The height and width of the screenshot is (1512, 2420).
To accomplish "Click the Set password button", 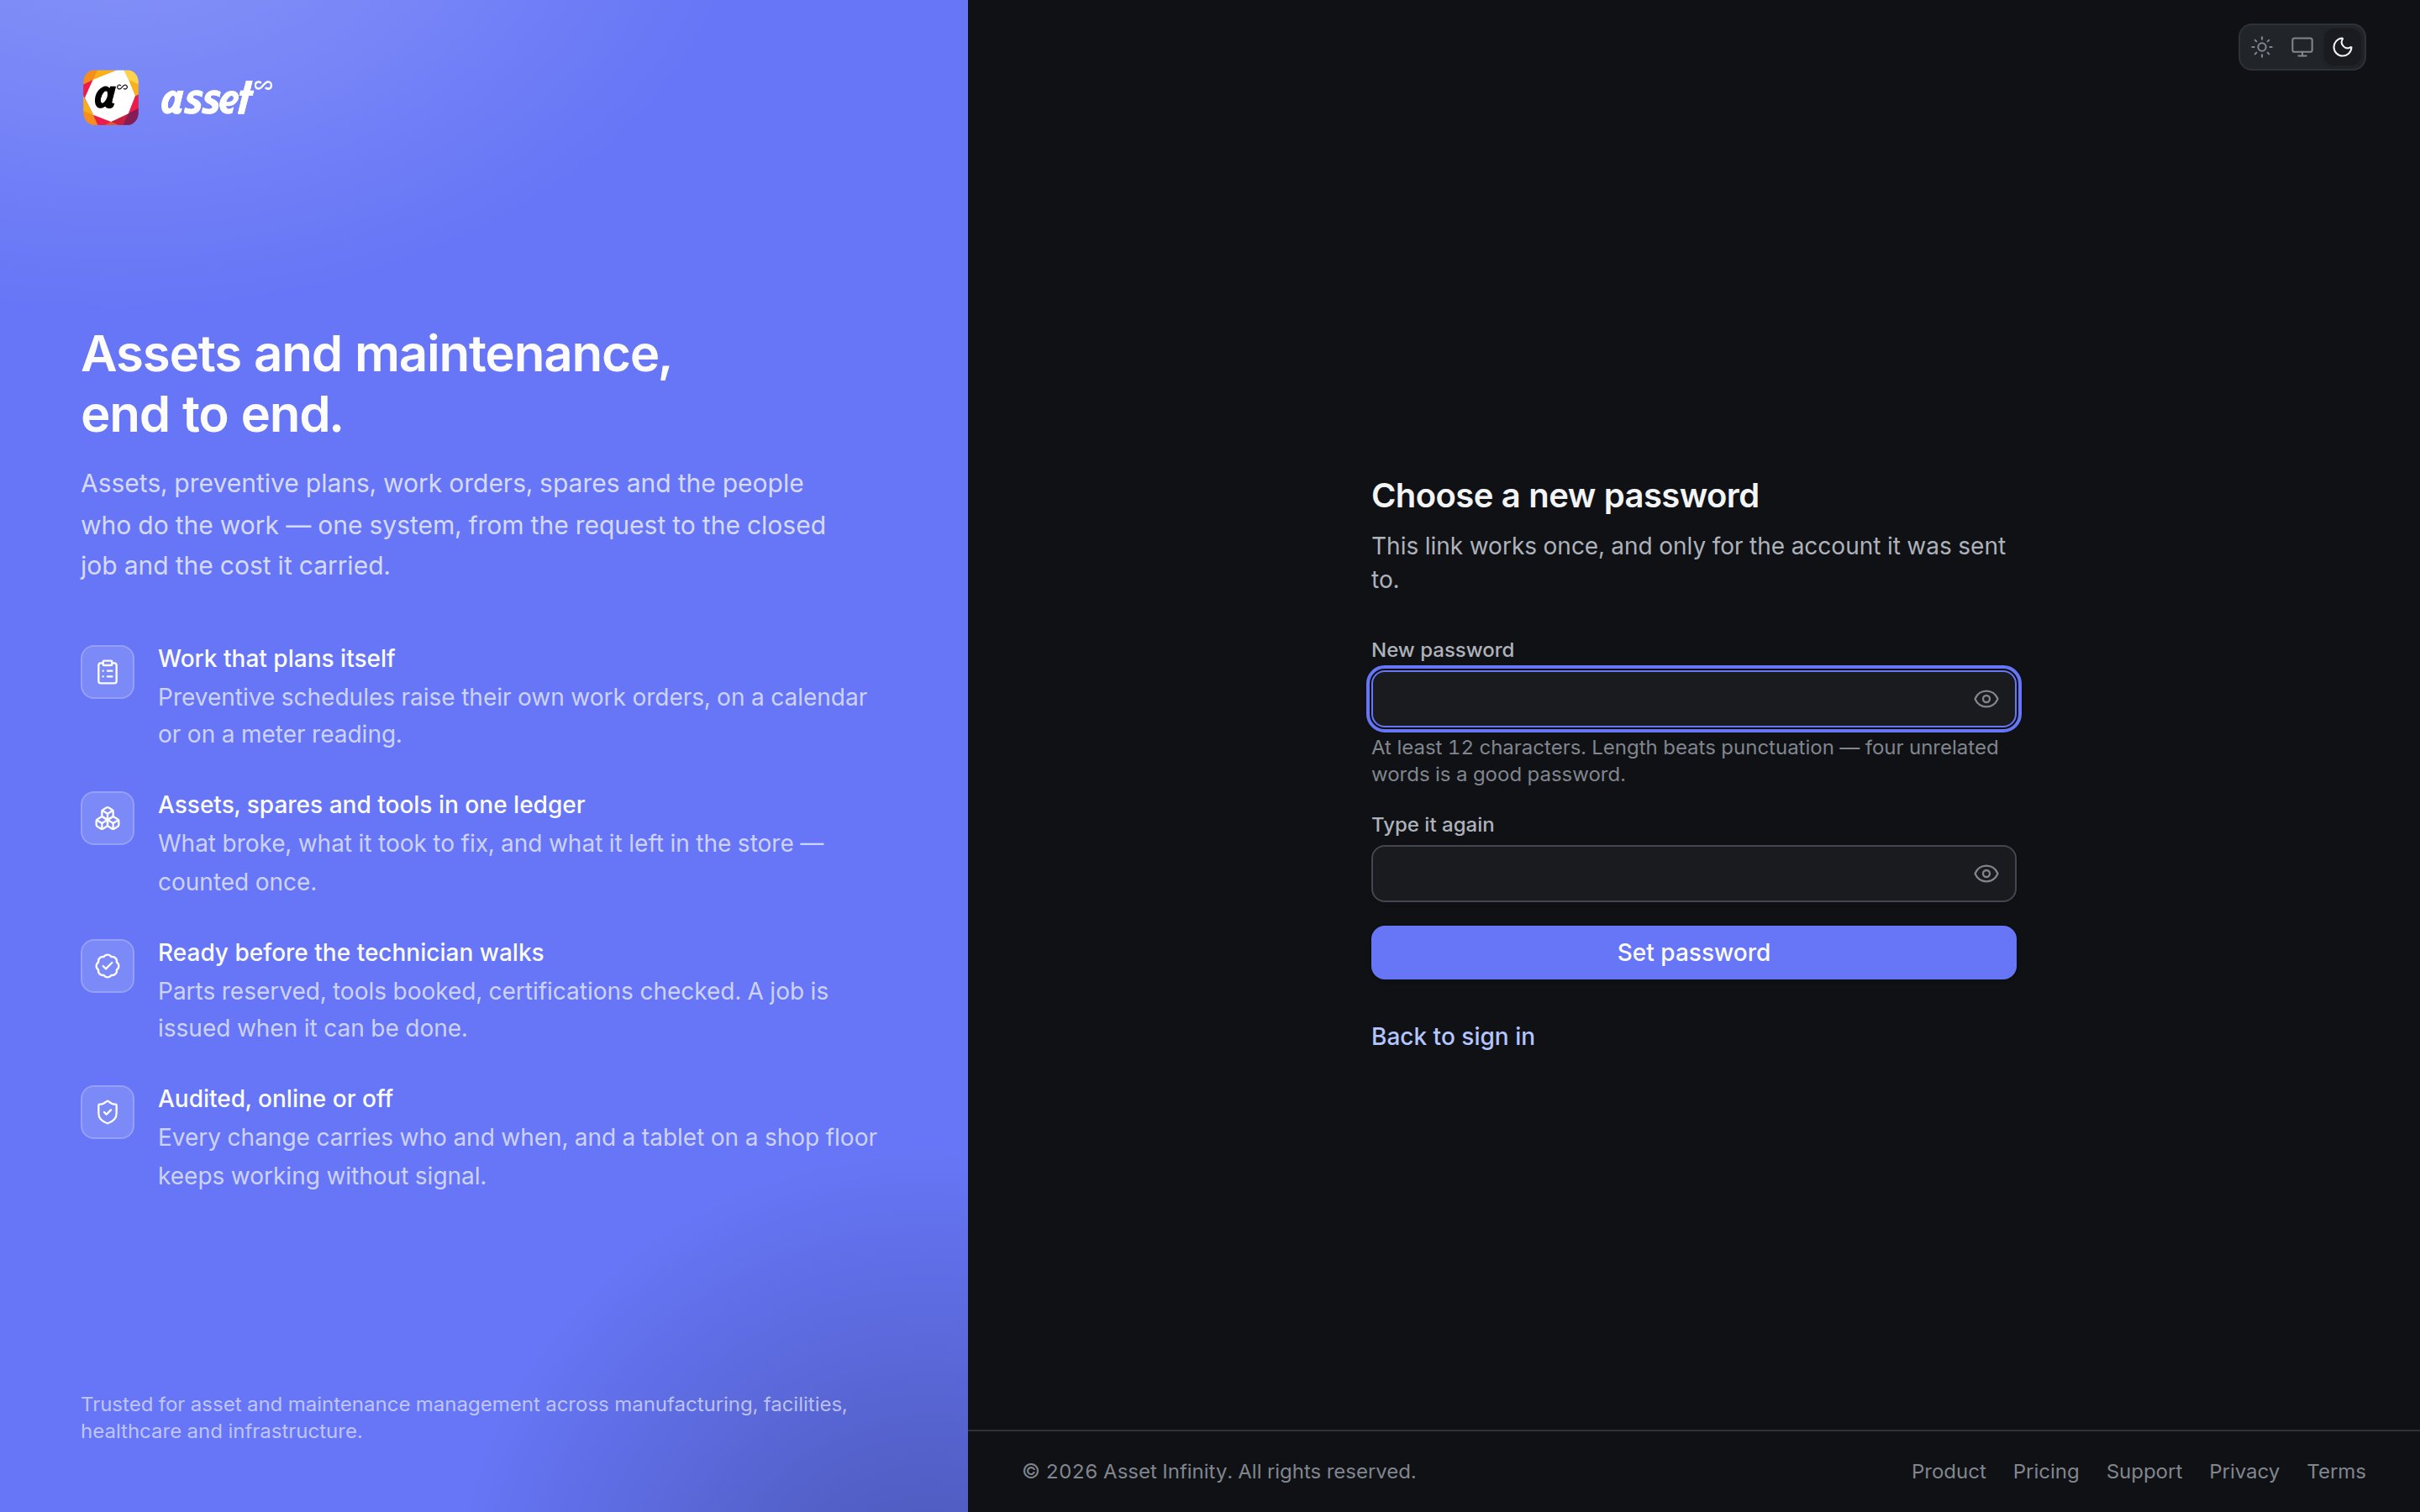I will point(1693,952).
